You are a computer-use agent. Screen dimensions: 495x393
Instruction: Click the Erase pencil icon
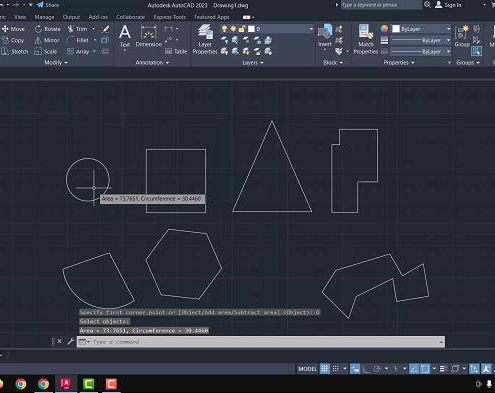(106, 29)
